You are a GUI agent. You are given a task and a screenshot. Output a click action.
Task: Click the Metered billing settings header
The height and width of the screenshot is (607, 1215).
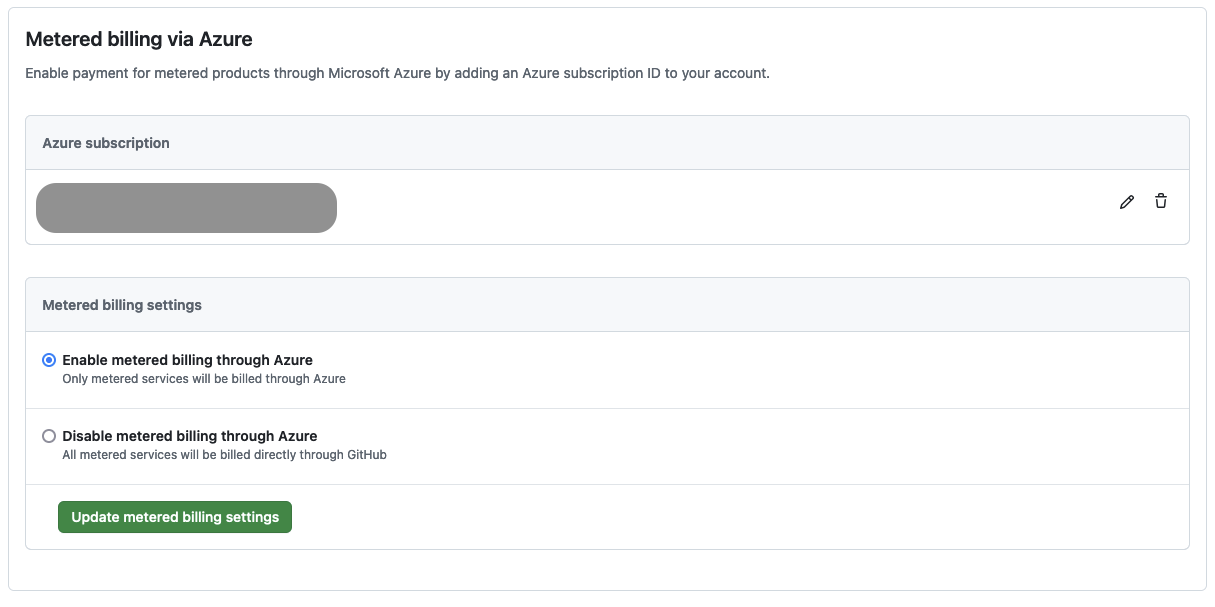point(121,304)
